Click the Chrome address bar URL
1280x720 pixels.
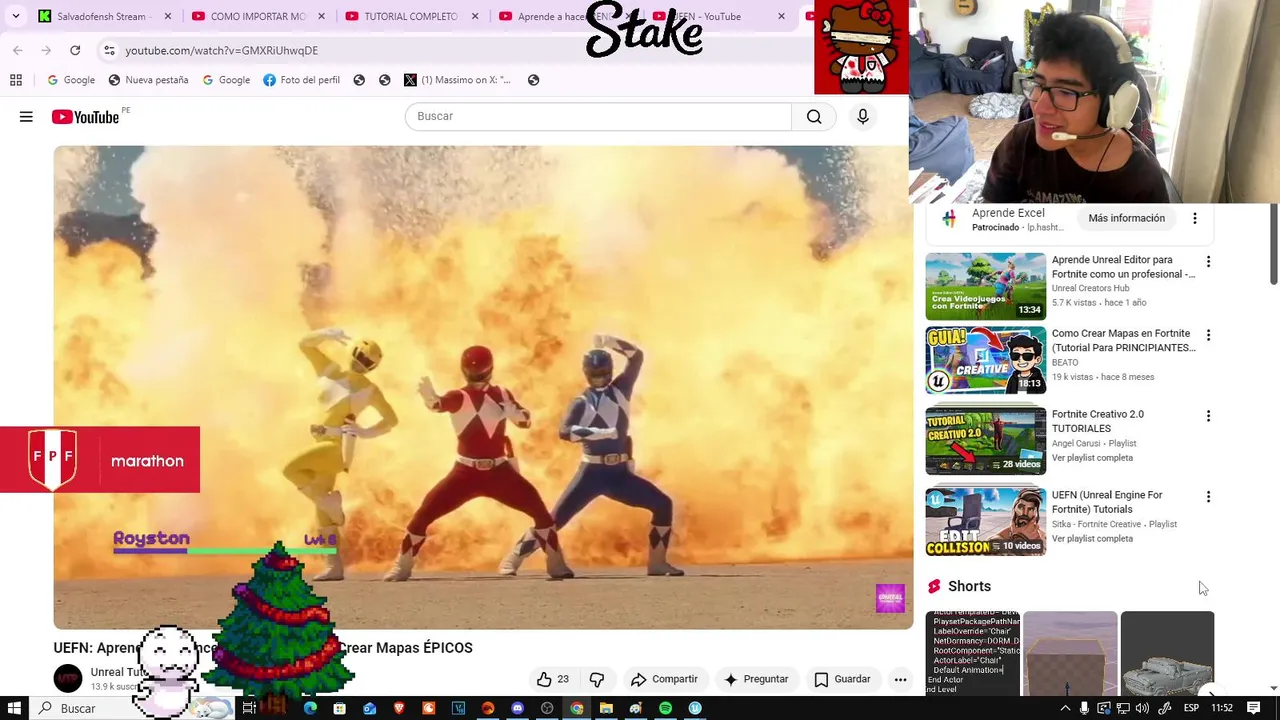[222, 50]
